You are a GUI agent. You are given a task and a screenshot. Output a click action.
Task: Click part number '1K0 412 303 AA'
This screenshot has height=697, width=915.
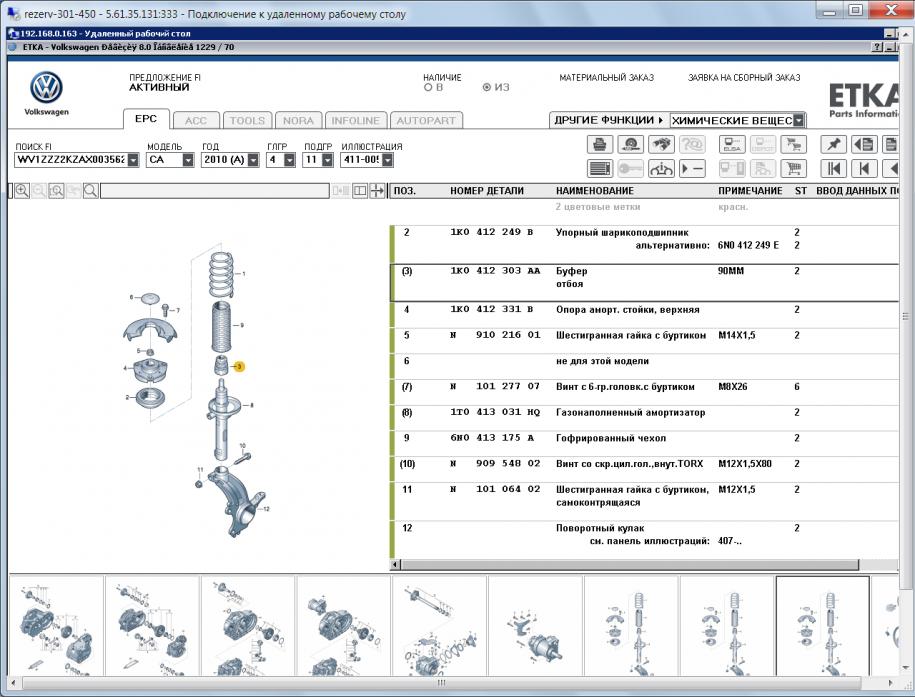click(x=495, y=271)
